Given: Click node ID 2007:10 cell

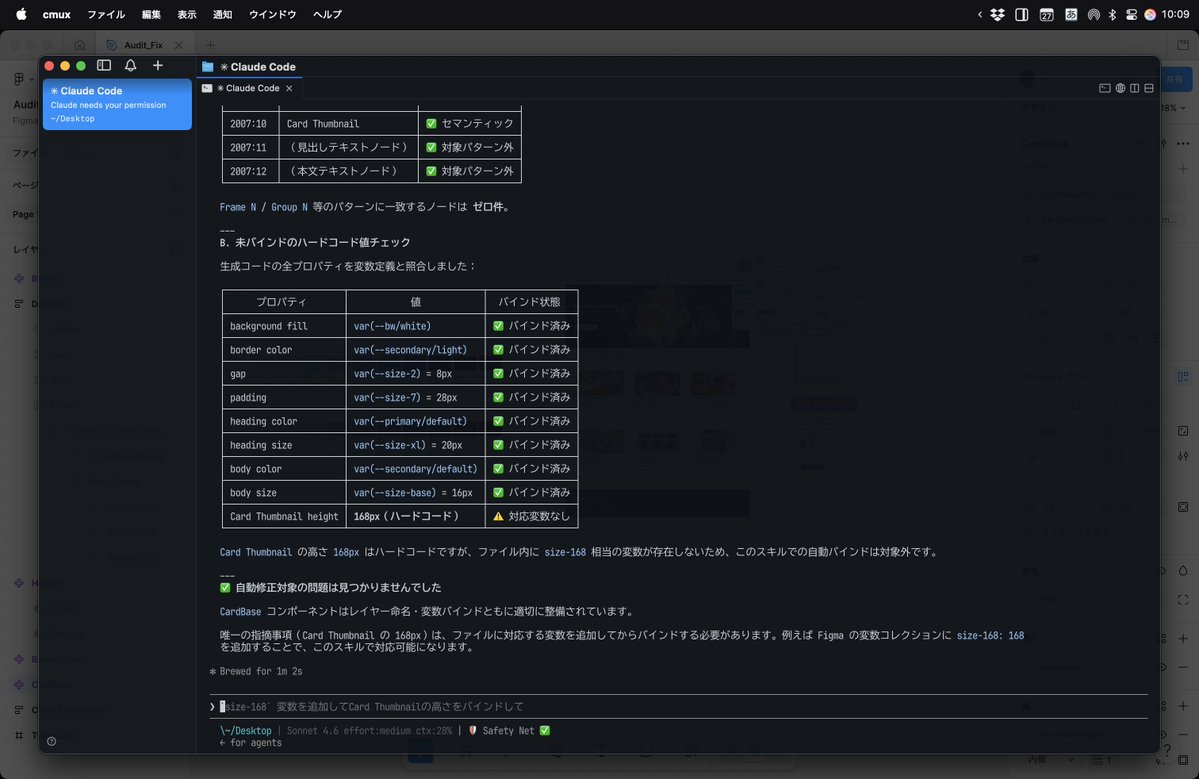Looking at the screenshot, I should pos(250,123).
